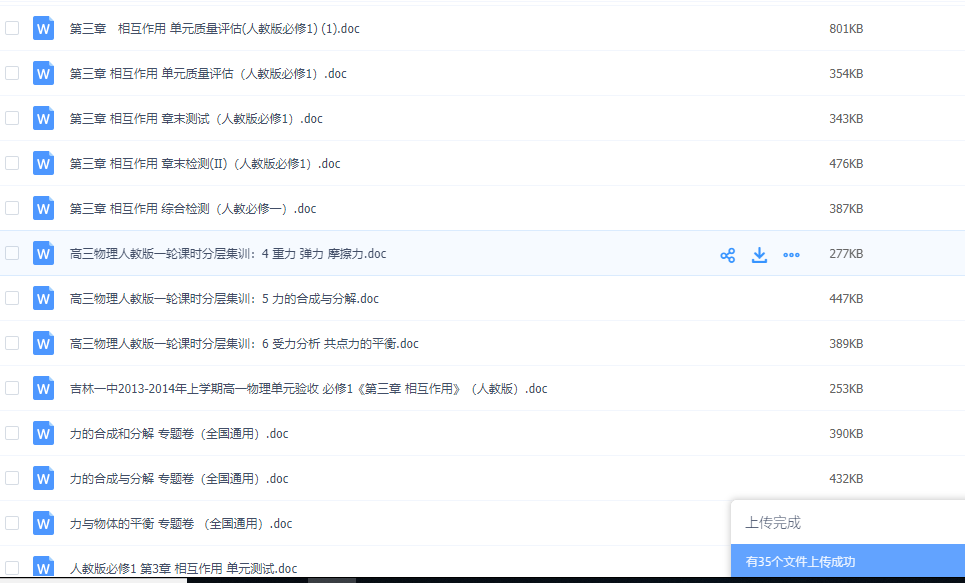The height and width of the screenshot is (583, 965).
Task: Check 力的合成与分解 专题卷 checkbox
Action: pos(12,477)
